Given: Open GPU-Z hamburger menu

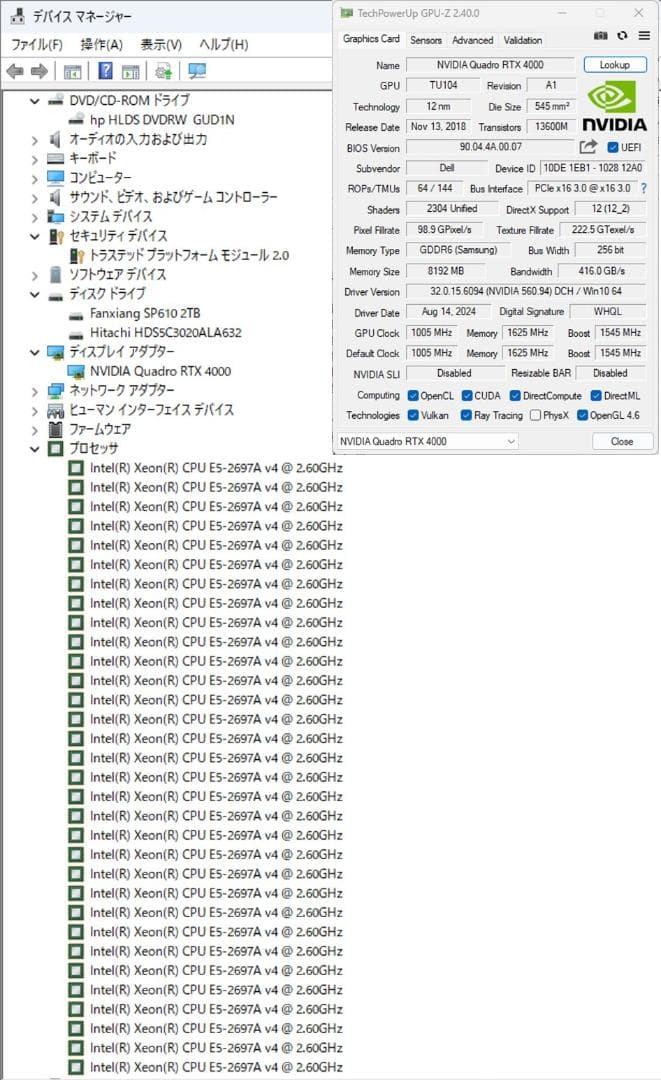Looking at the screenshot, I should (x=644, y=36).
